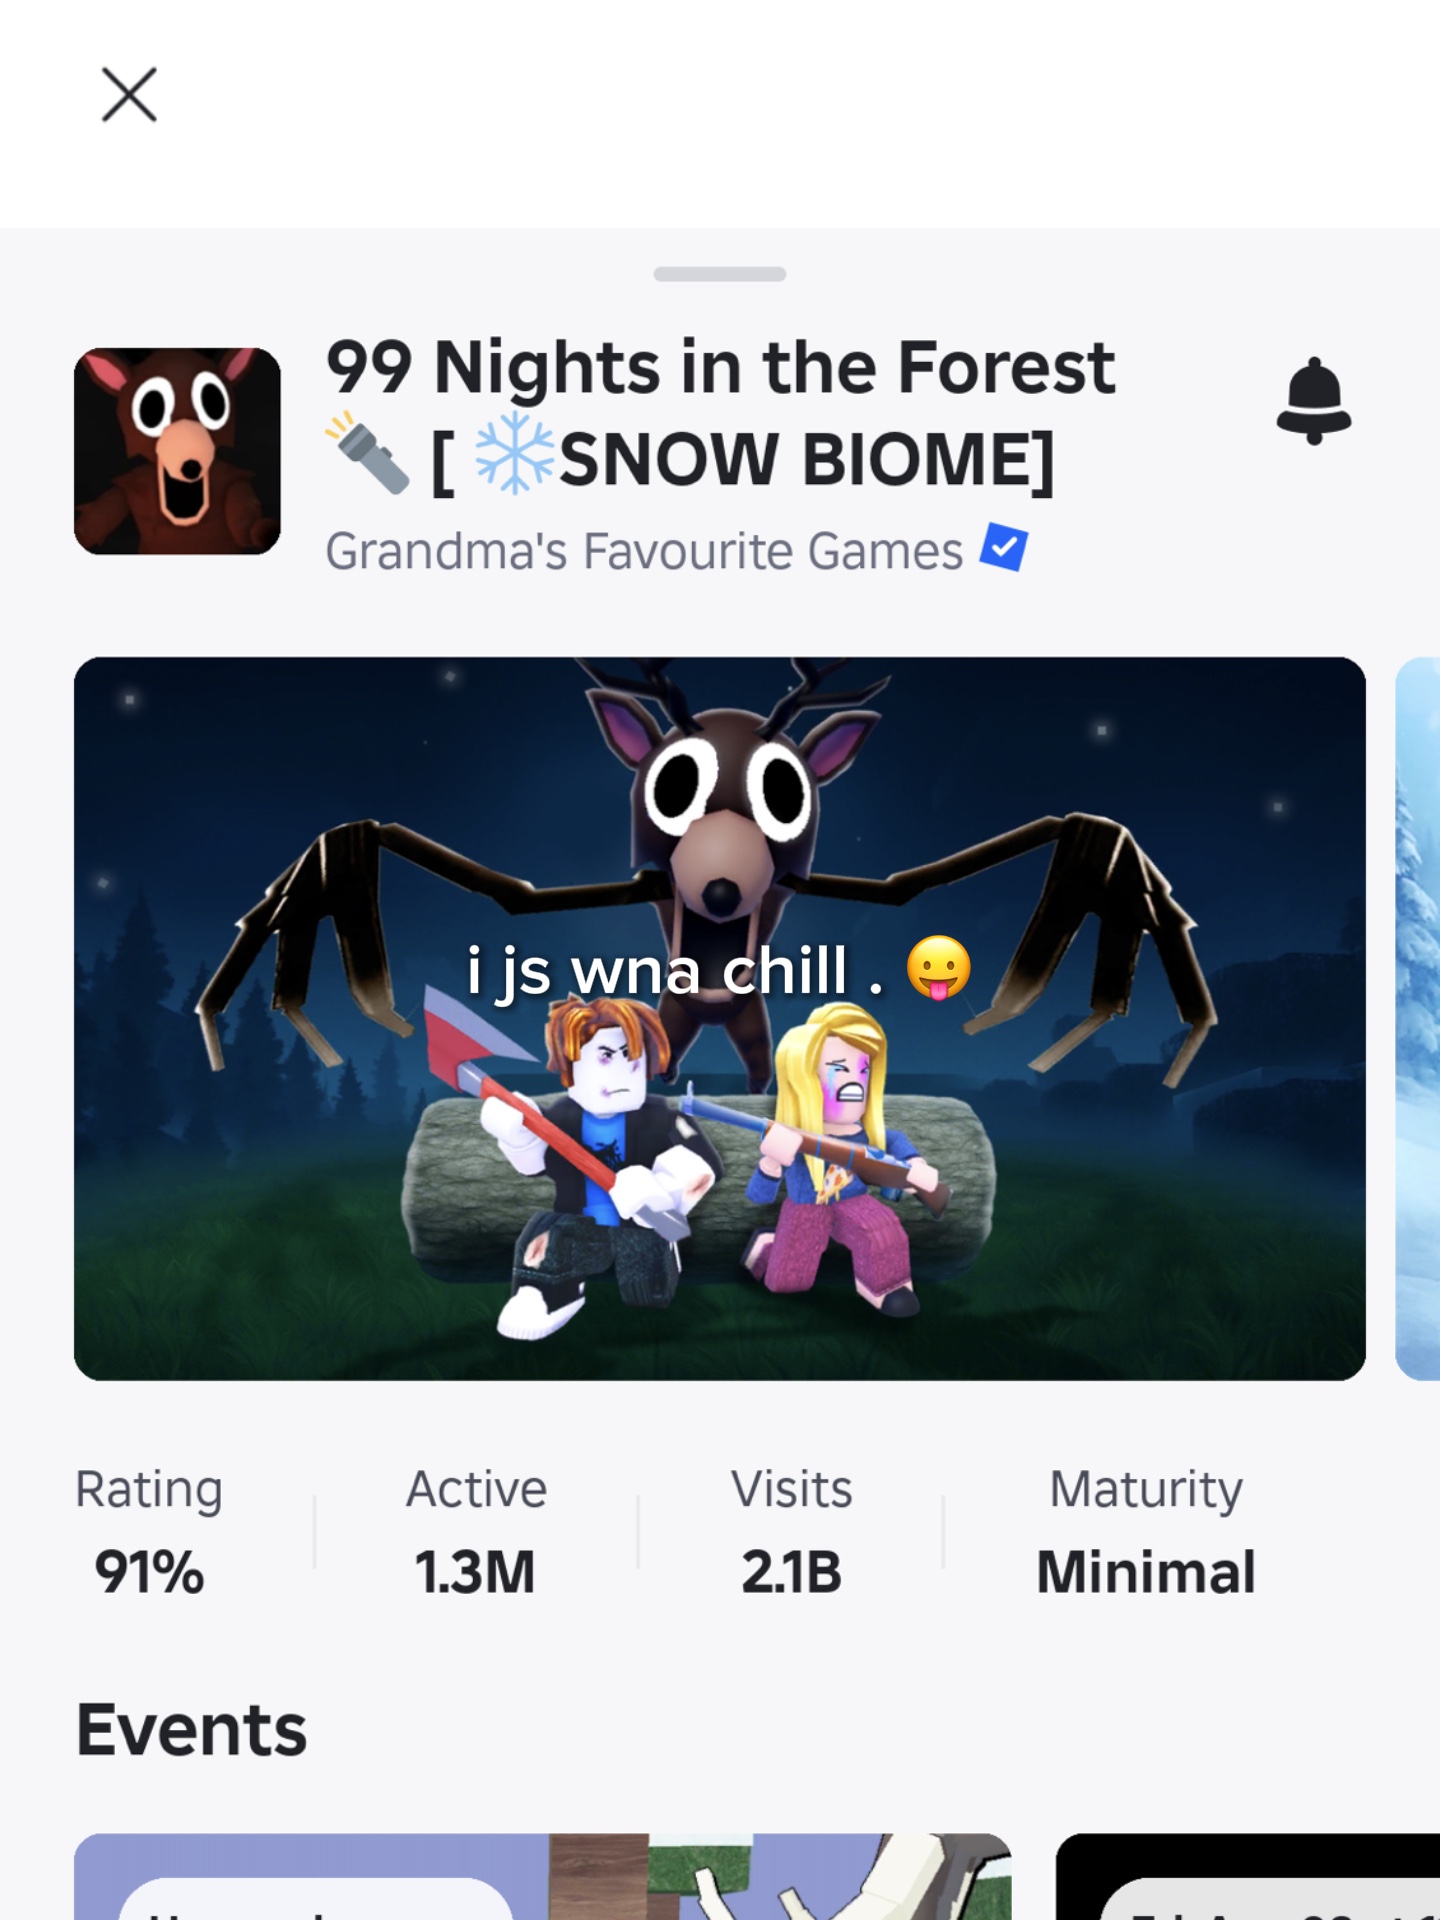The height and width of the screenshot is (1920, 1440).
Task: Open the deer monster game icon
Action: coord(177,451)
